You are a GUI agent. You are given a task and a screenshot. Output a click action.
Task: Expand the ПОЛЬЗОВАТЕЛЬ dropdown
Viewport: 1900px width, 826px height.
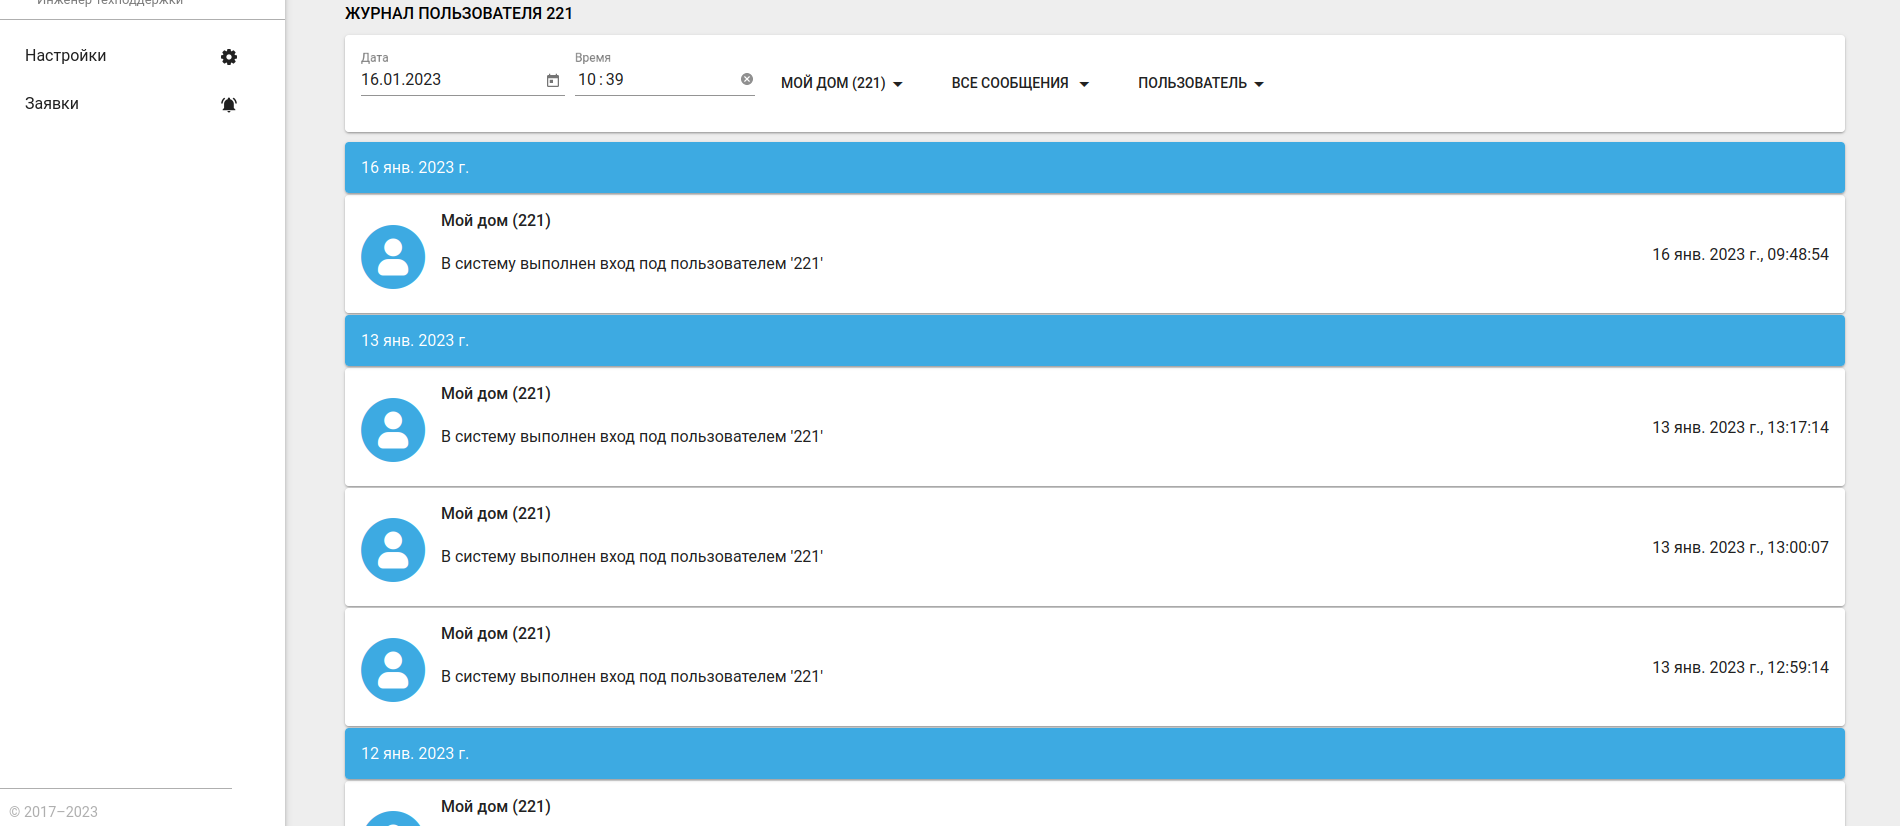[1201, 83]
